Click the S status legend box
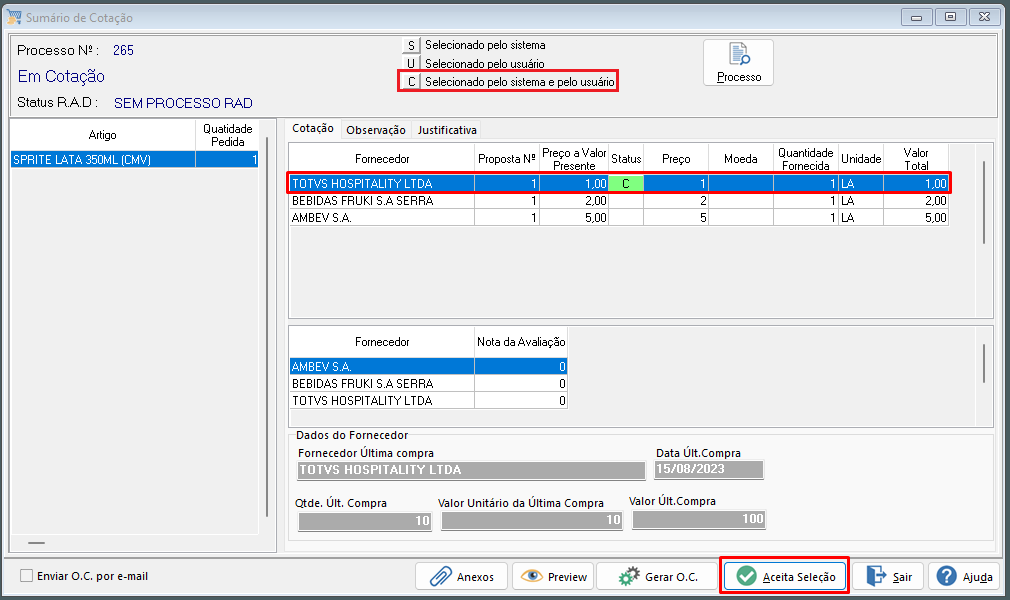 411,45
